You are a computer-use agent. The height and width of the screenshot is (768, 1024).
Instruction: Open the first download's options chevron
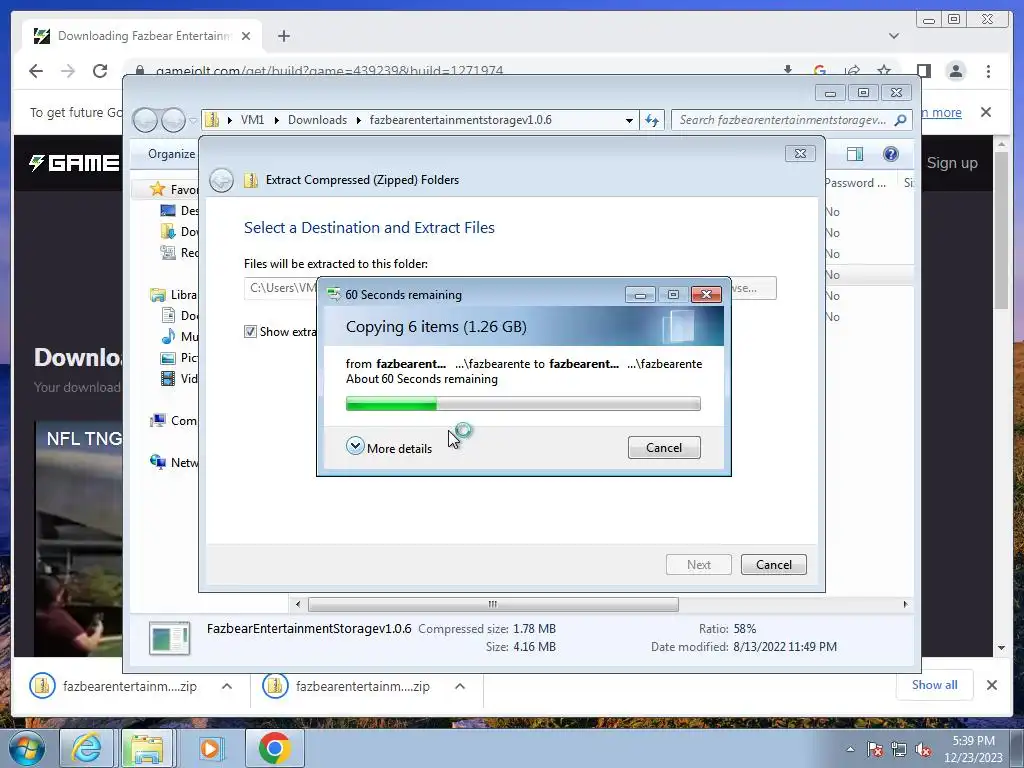(227, 686)
